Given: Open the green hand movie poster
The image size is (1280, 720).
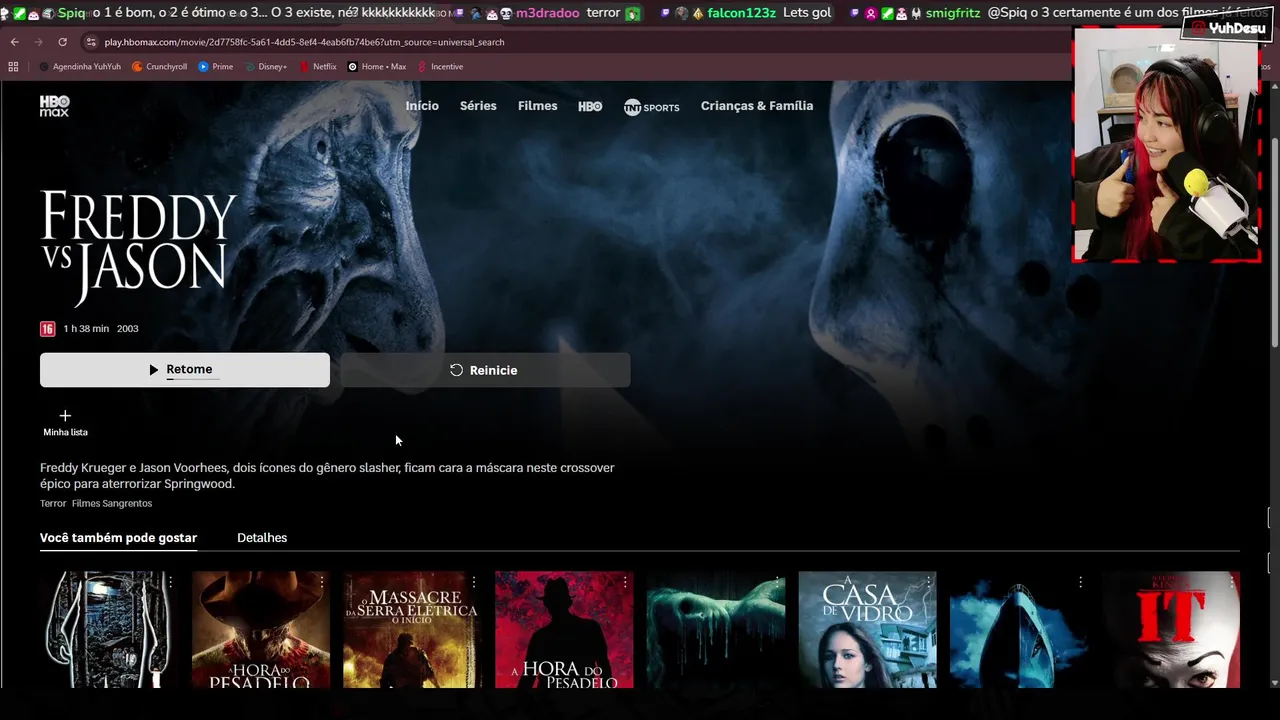Looking at the screenshot, I should pos(715,630).
